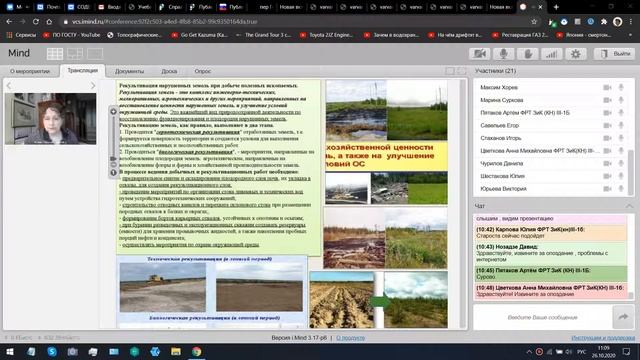Select the grid video layout icon
640x360 pixels.
(55, 53)
